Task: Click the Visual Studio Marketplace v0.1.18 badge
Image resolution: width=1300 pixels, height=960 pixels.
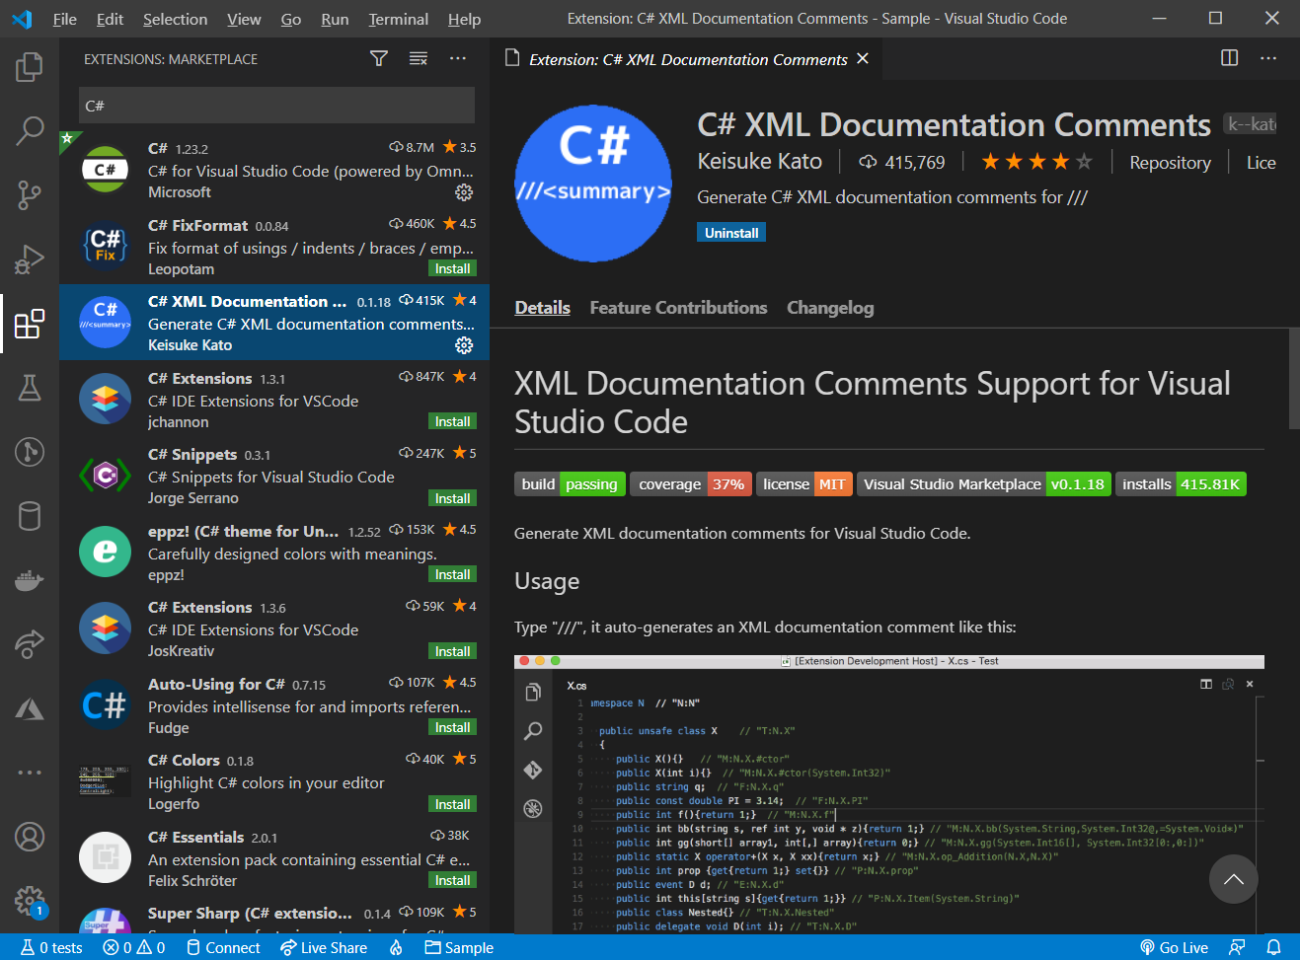Action: 984,484
